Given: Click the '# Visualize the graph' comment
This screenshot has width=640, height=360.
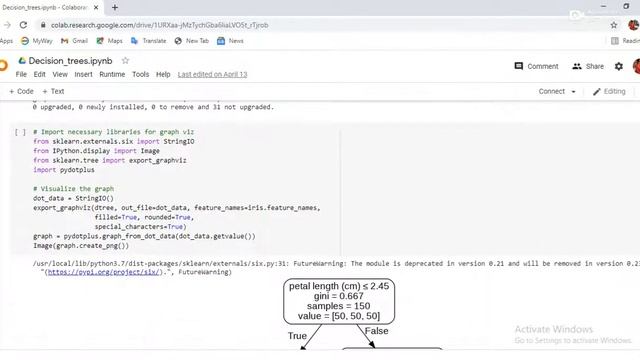Looking at the screenshot, I should [x=73, y=189].
